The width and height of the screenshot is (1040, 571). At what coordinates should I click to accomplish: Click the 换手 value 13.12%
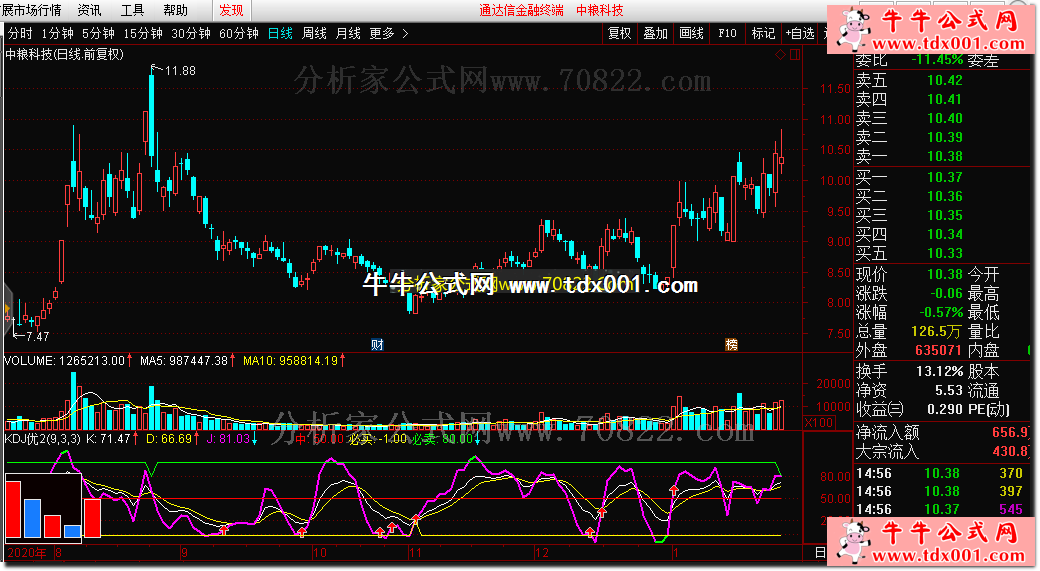click(940, 371)
